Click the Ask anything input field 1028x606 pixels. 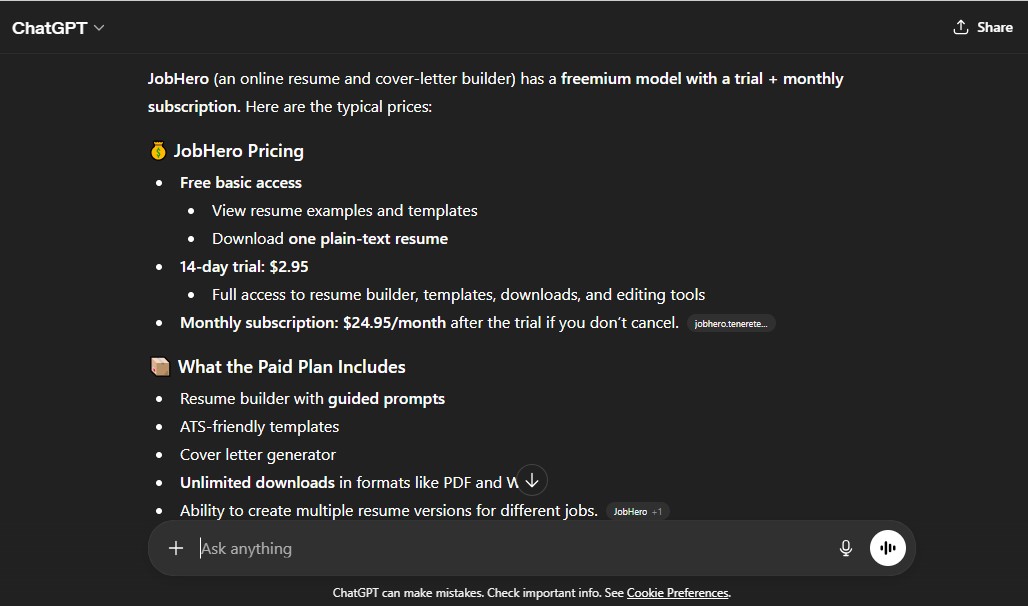(x=400, y=548)
